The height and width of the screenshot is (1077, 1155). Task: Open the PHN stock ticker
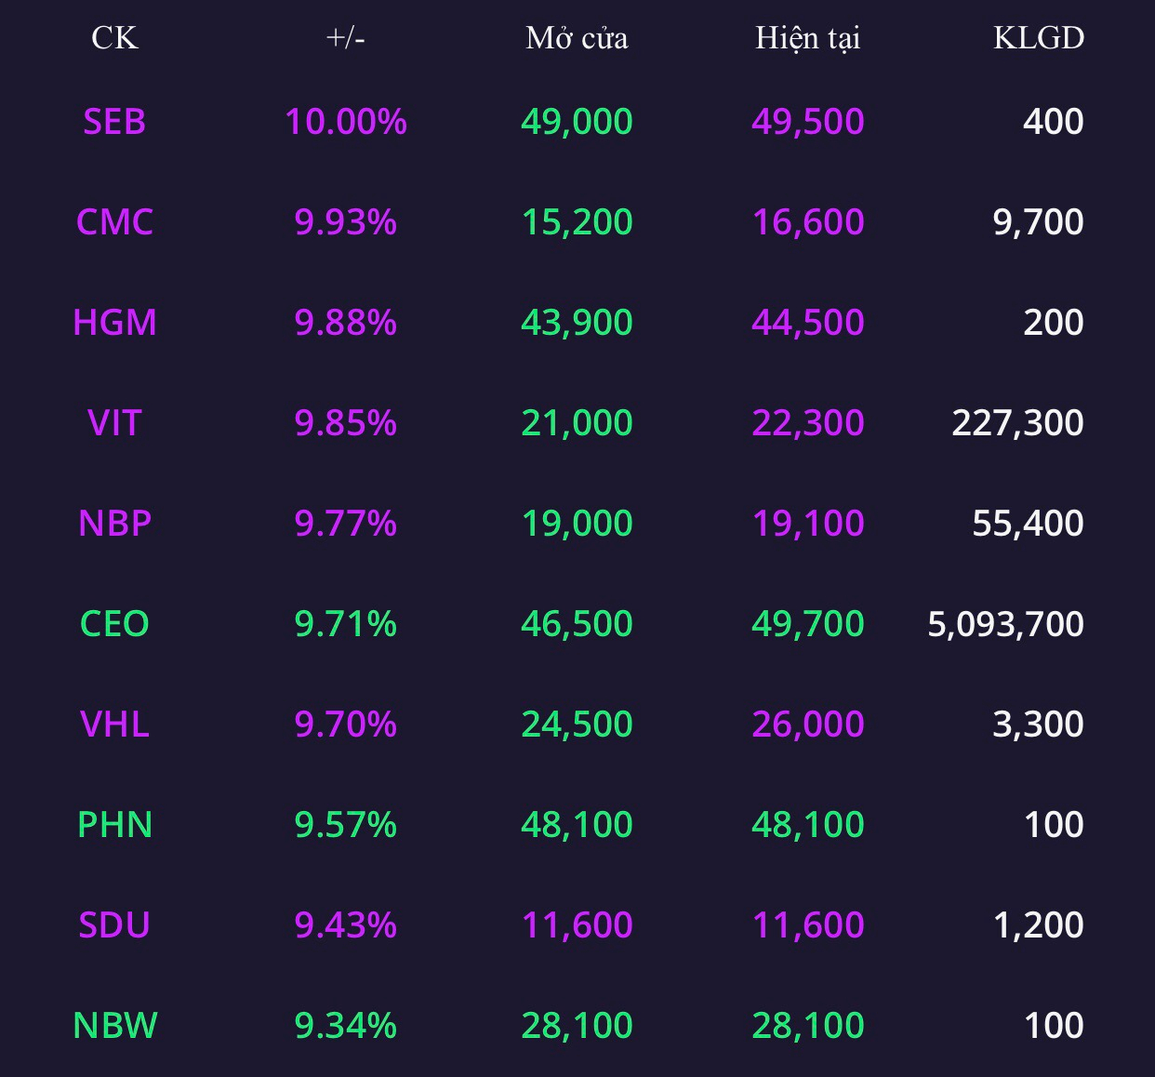tap(114, 824)
